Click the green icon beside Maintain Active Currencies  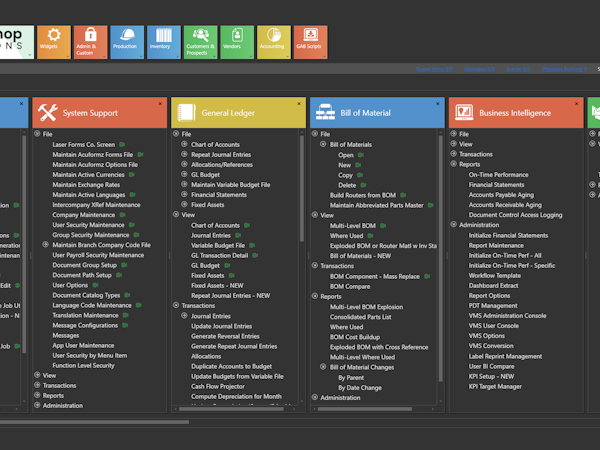tap(132, 175)
